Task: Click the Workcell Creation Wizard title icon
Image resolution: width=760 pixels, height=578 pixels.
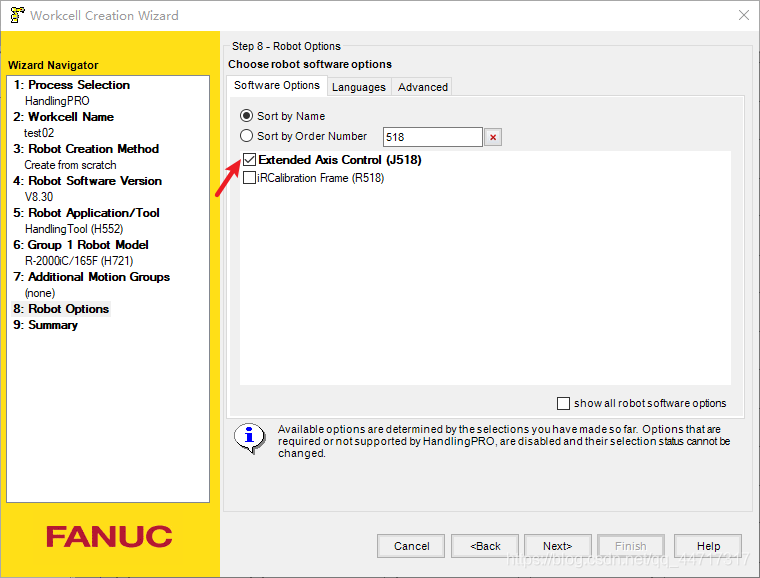Action: (x=17, y=15)
